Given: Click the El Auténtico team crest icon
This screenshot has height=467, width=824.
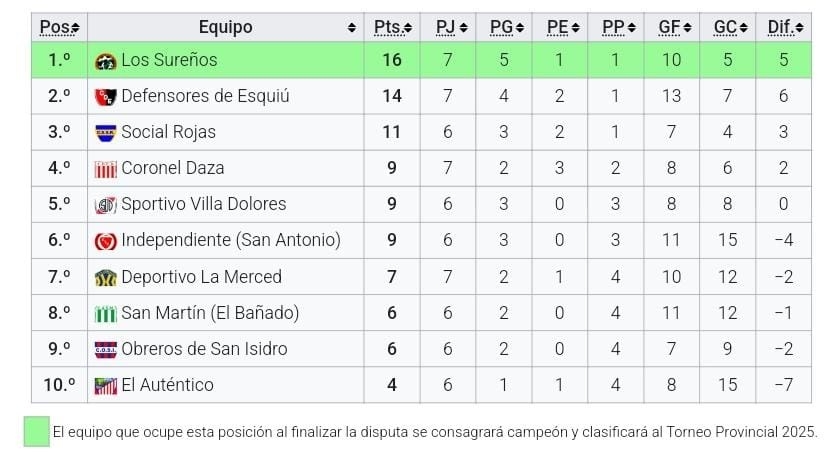Looking at the screenshot, I should [x=105, y=386].
